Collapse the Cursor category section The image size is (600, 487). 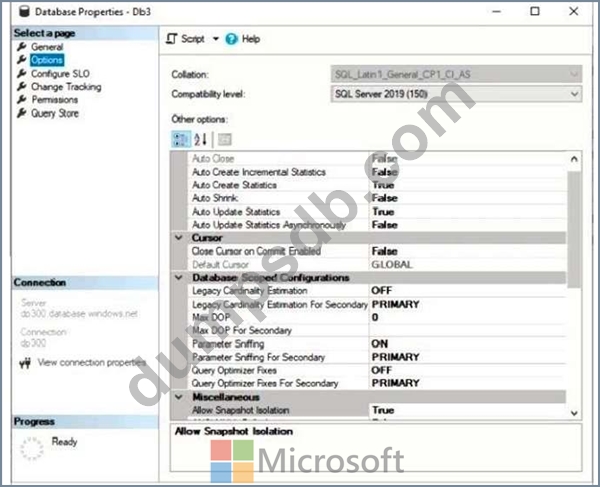coord(180,238)
